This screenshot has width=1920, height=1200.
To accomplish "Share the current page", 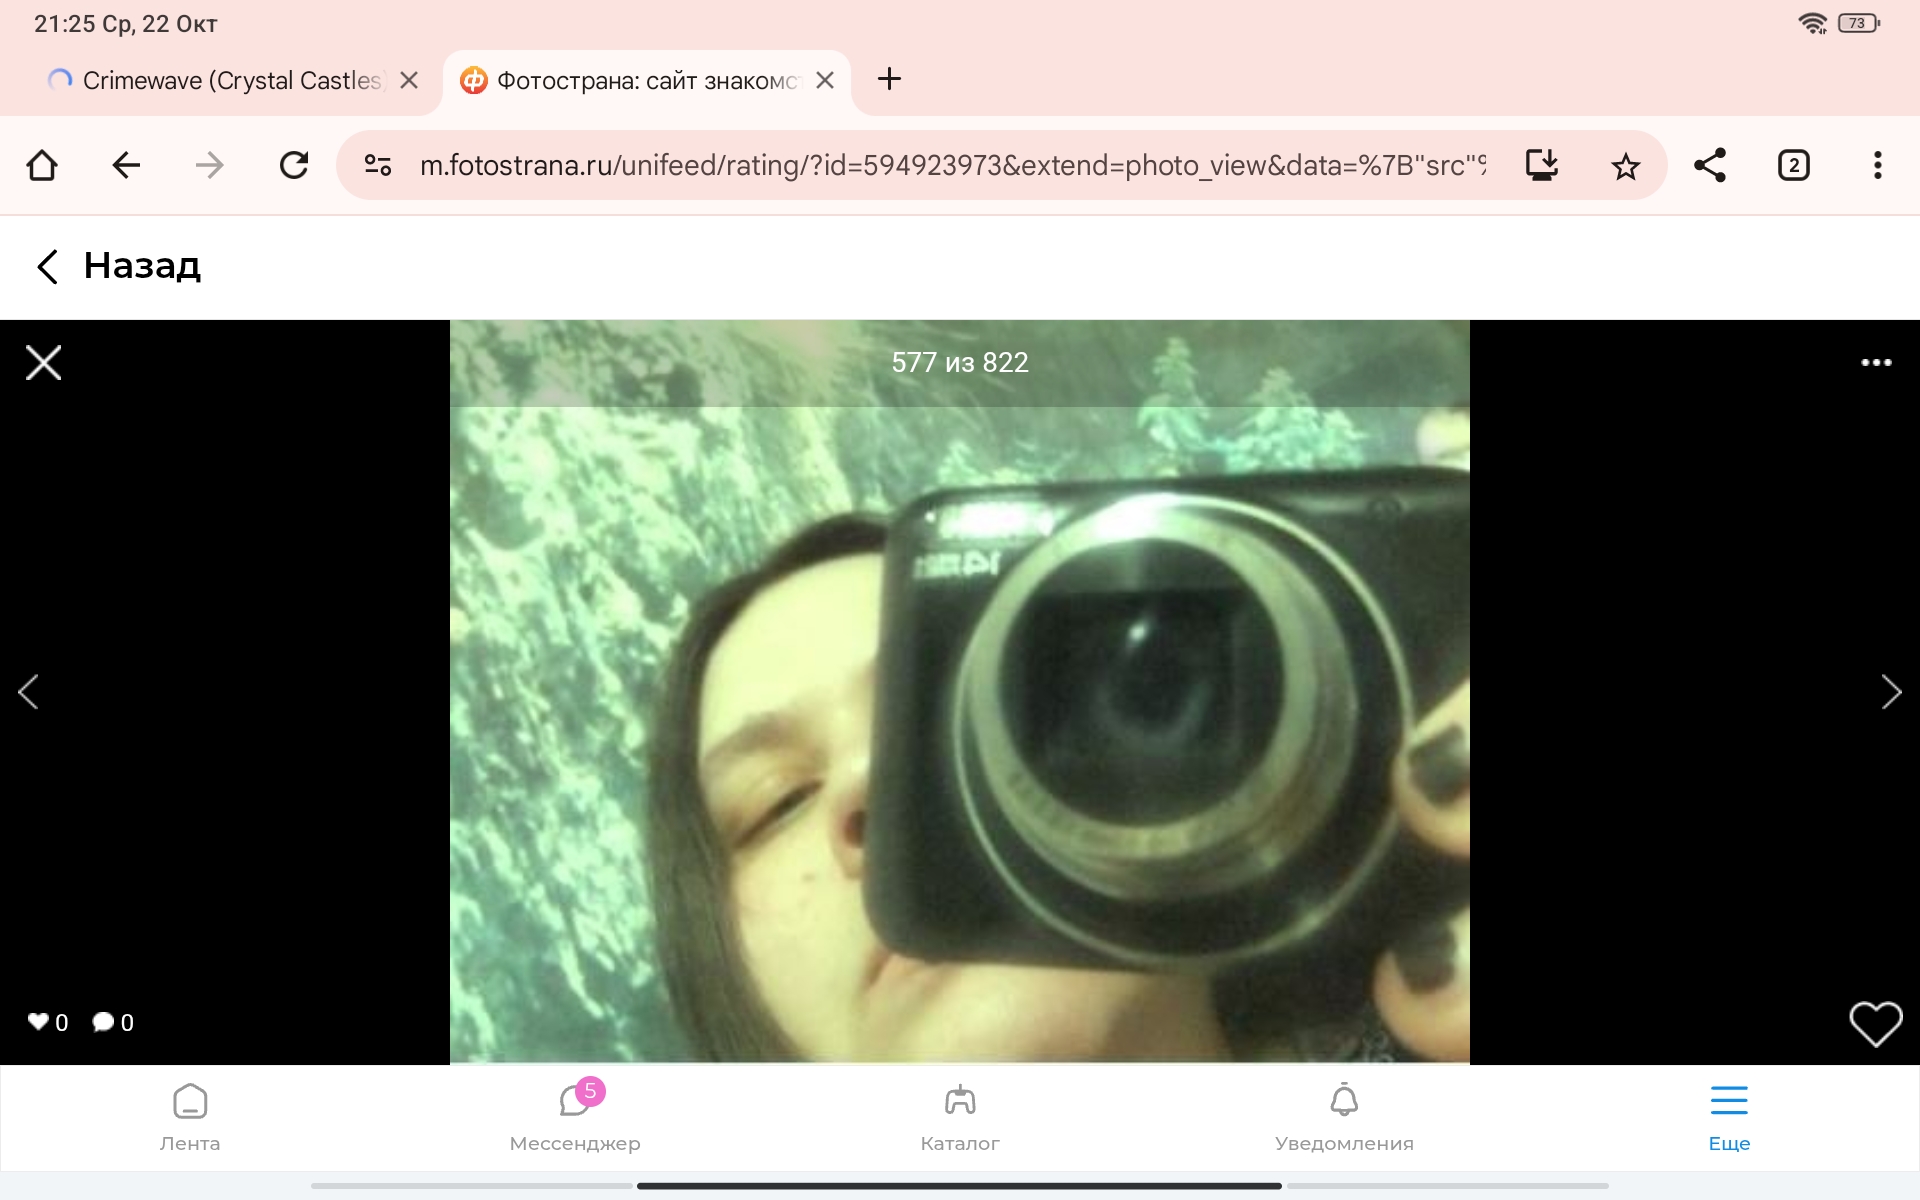I will 1711,165.
